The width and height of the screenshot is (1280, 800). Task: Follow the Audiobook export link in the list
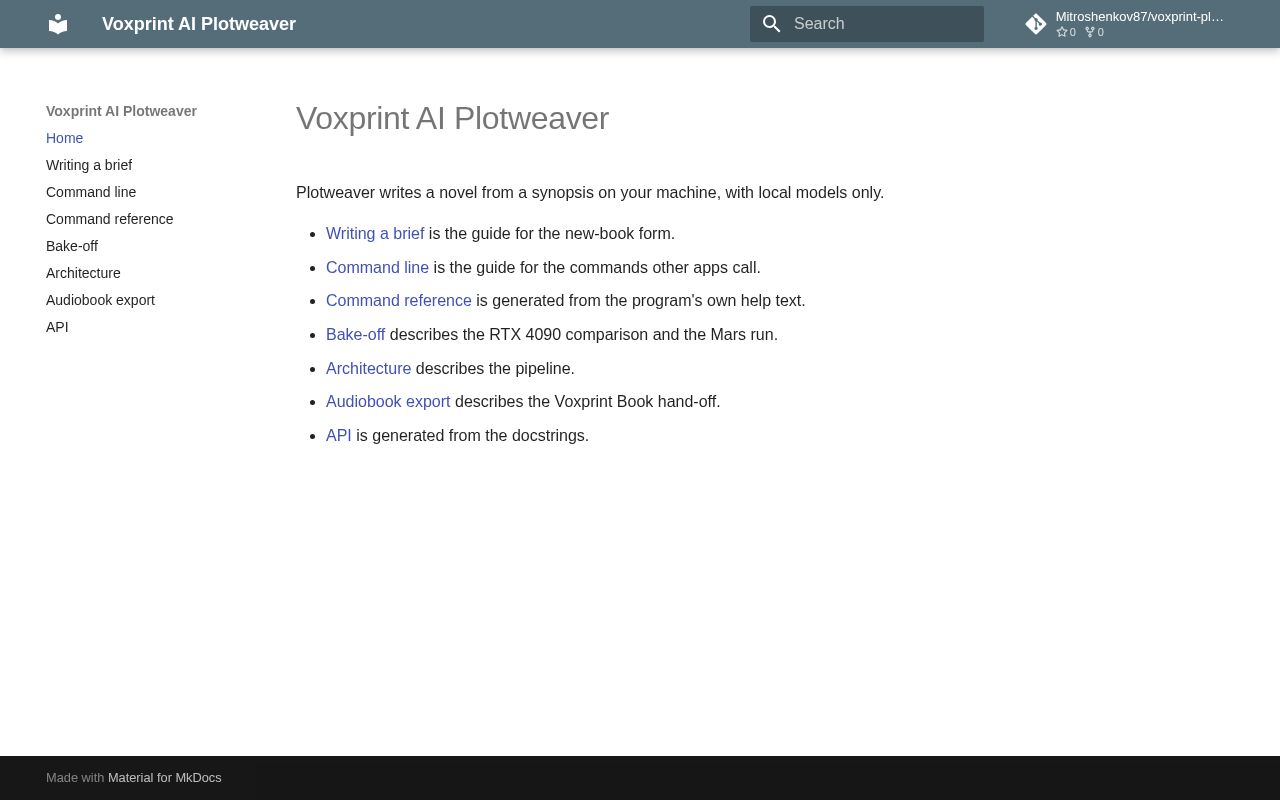[x=388, y=402]
